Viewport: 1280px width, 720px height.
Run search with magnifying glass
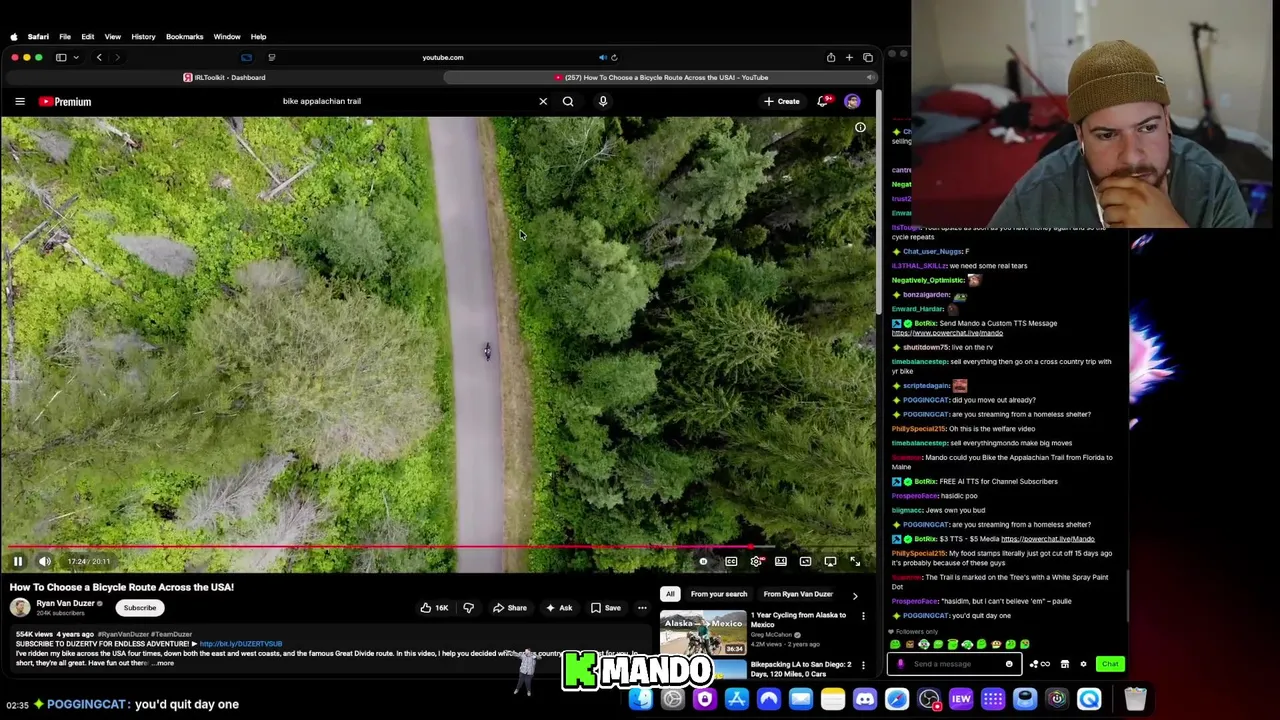[568, 101]
